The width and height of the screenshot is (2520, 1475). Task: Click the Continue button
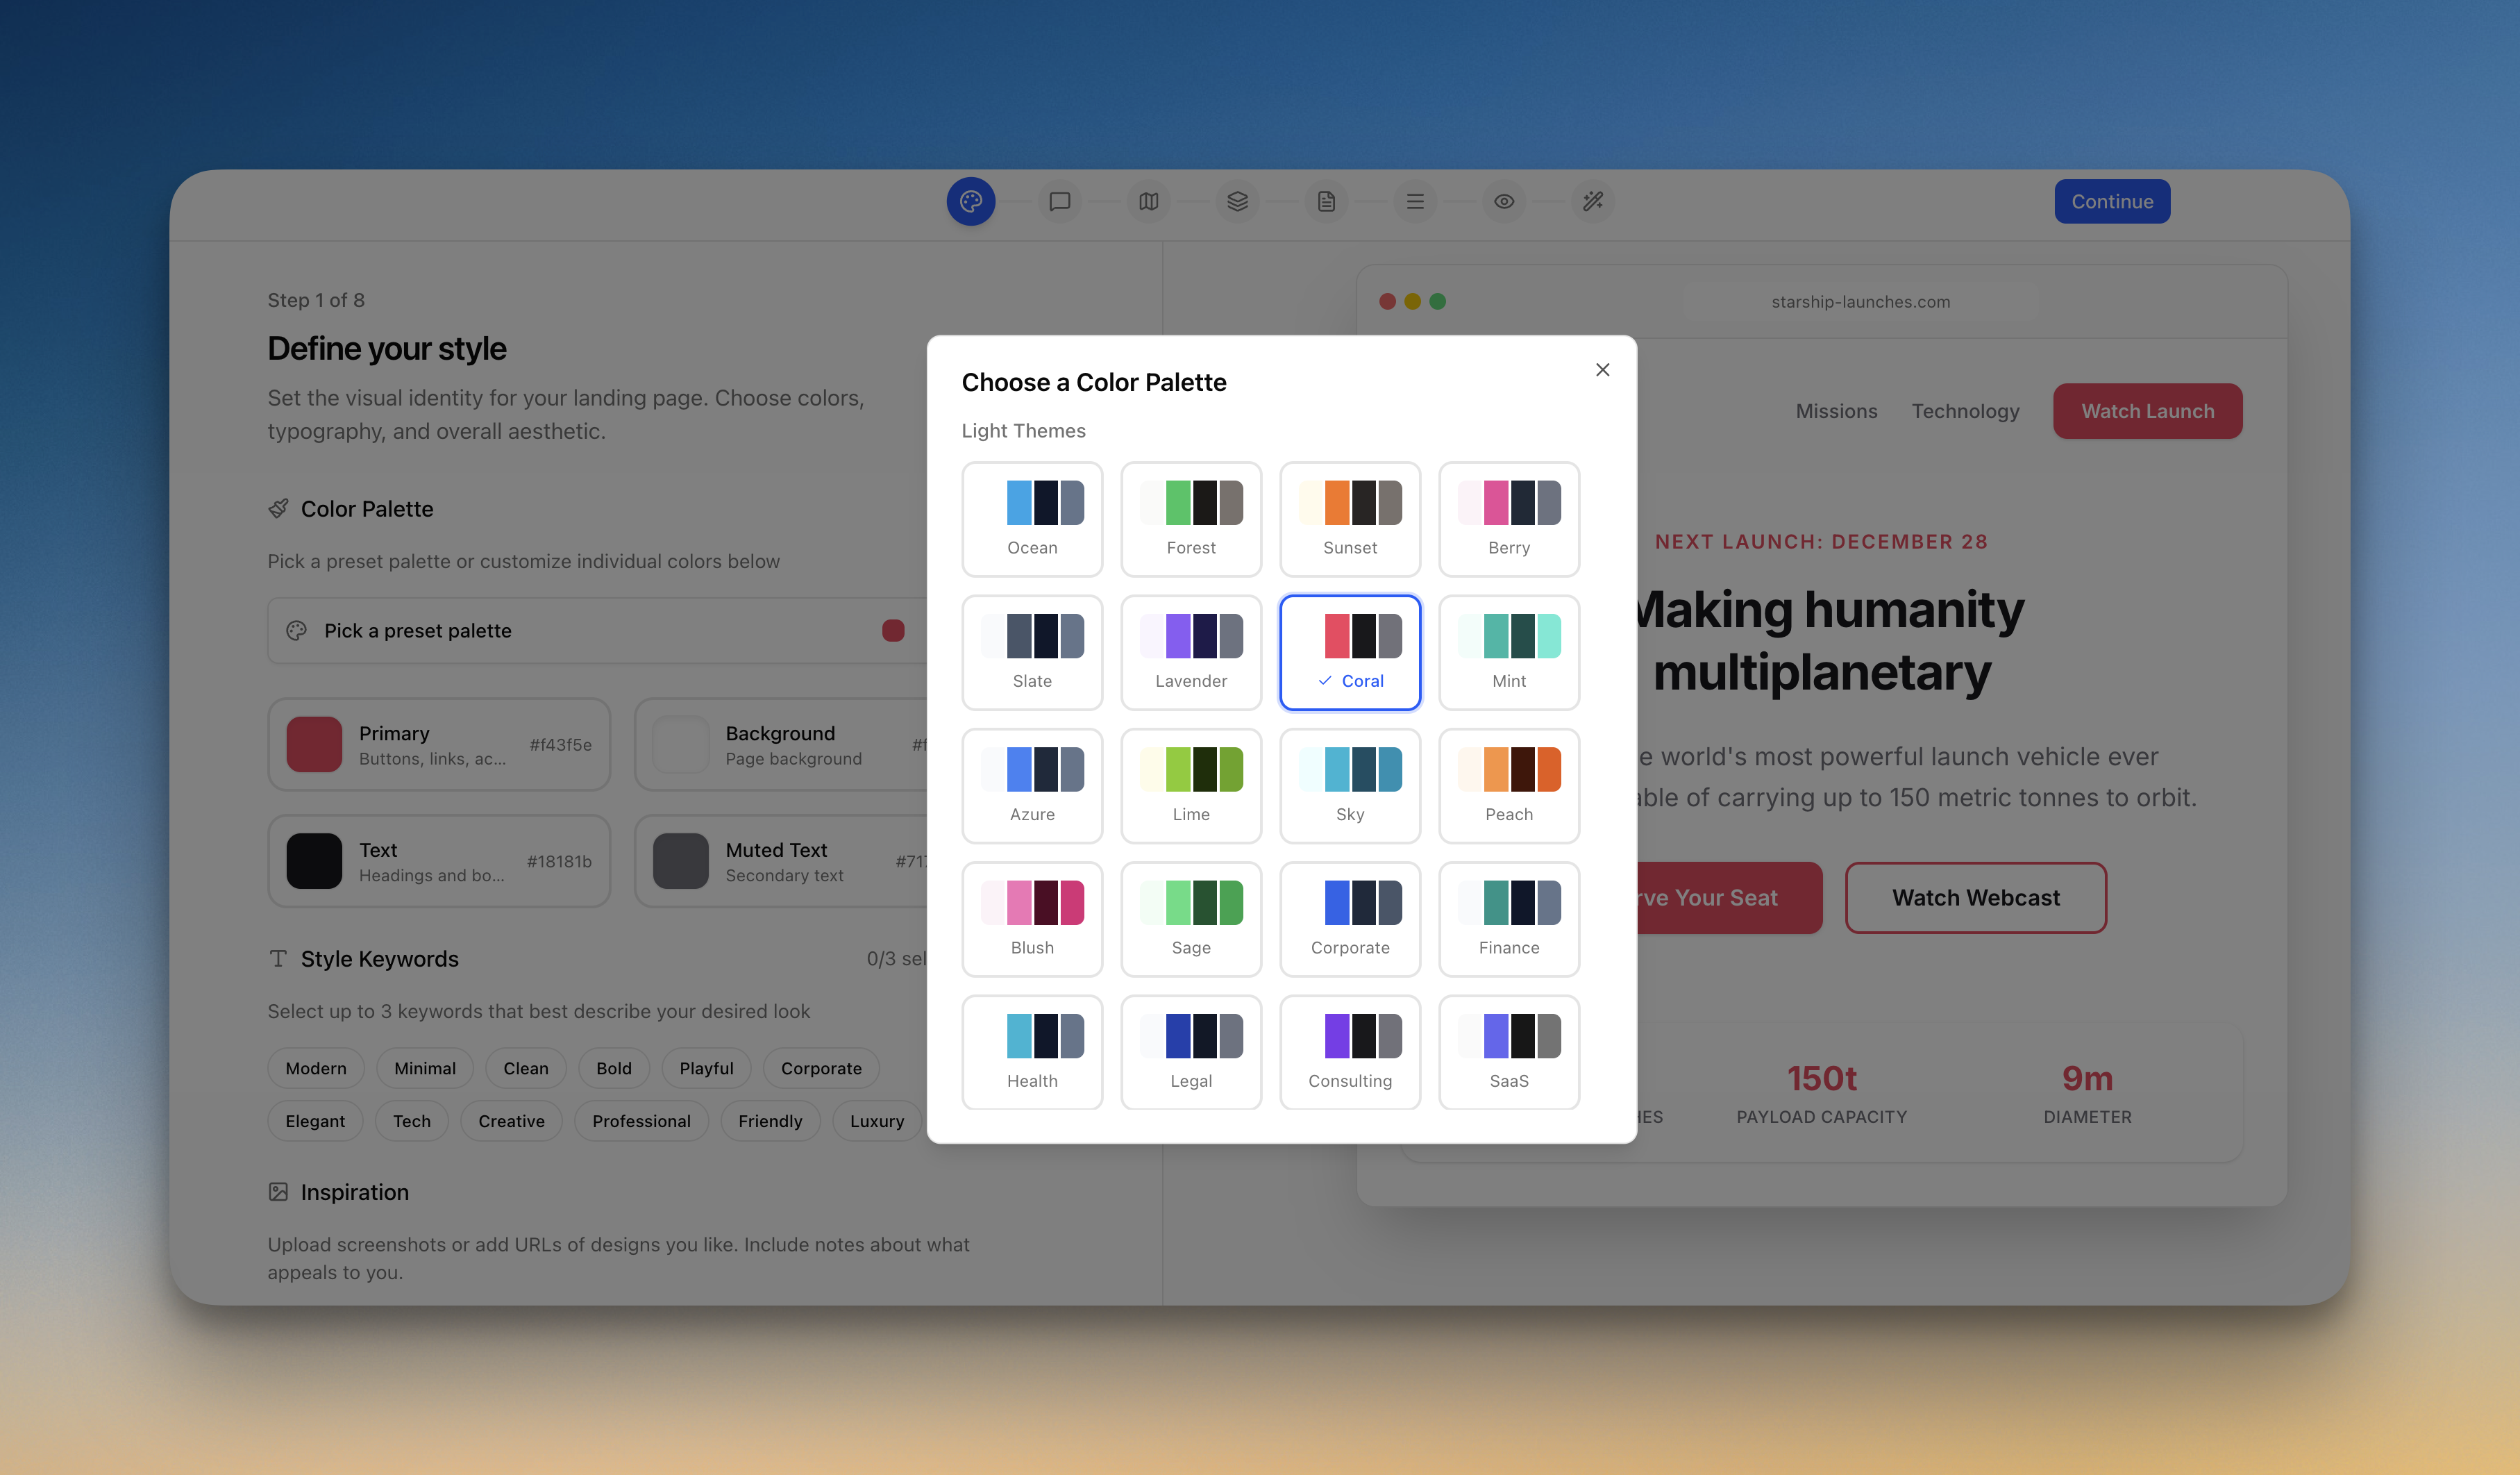[2112, 201]
